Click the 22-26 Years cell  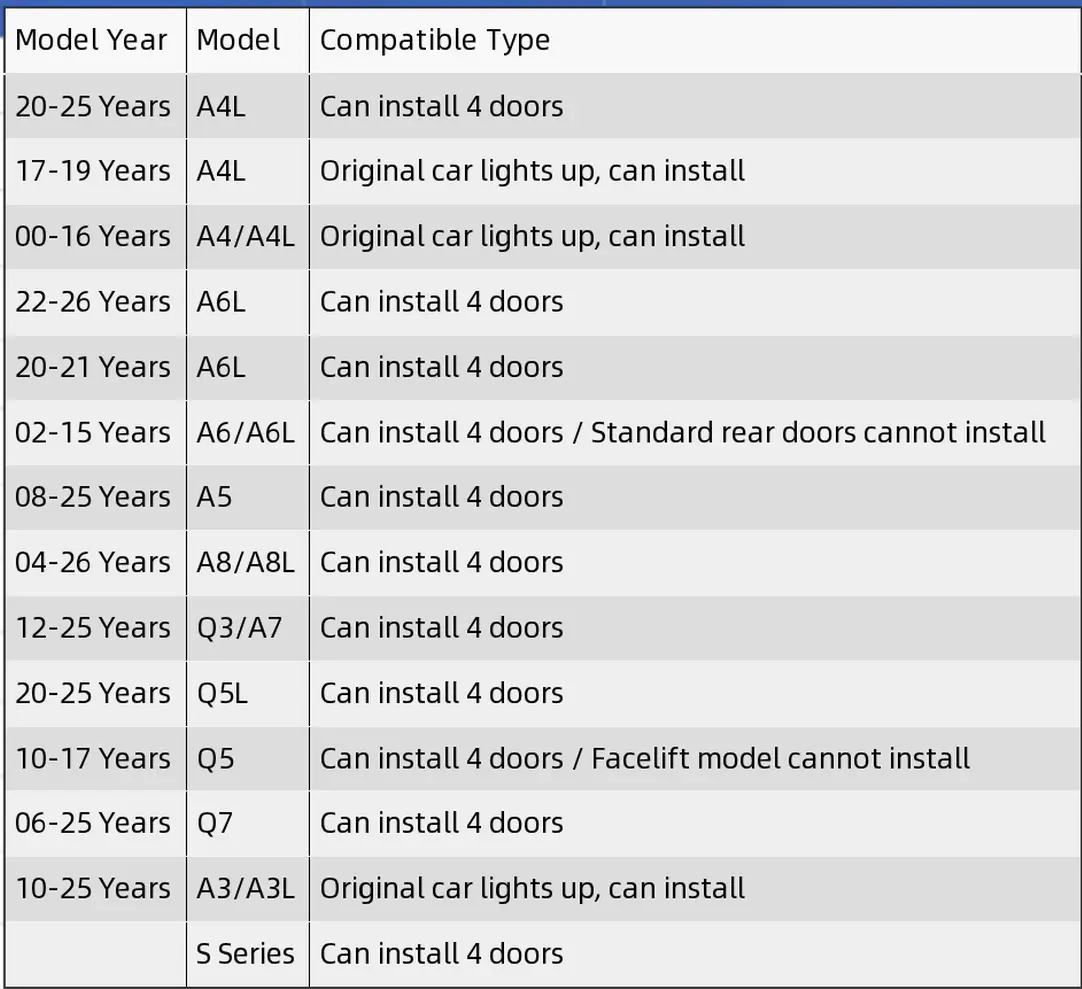[93, 302]
